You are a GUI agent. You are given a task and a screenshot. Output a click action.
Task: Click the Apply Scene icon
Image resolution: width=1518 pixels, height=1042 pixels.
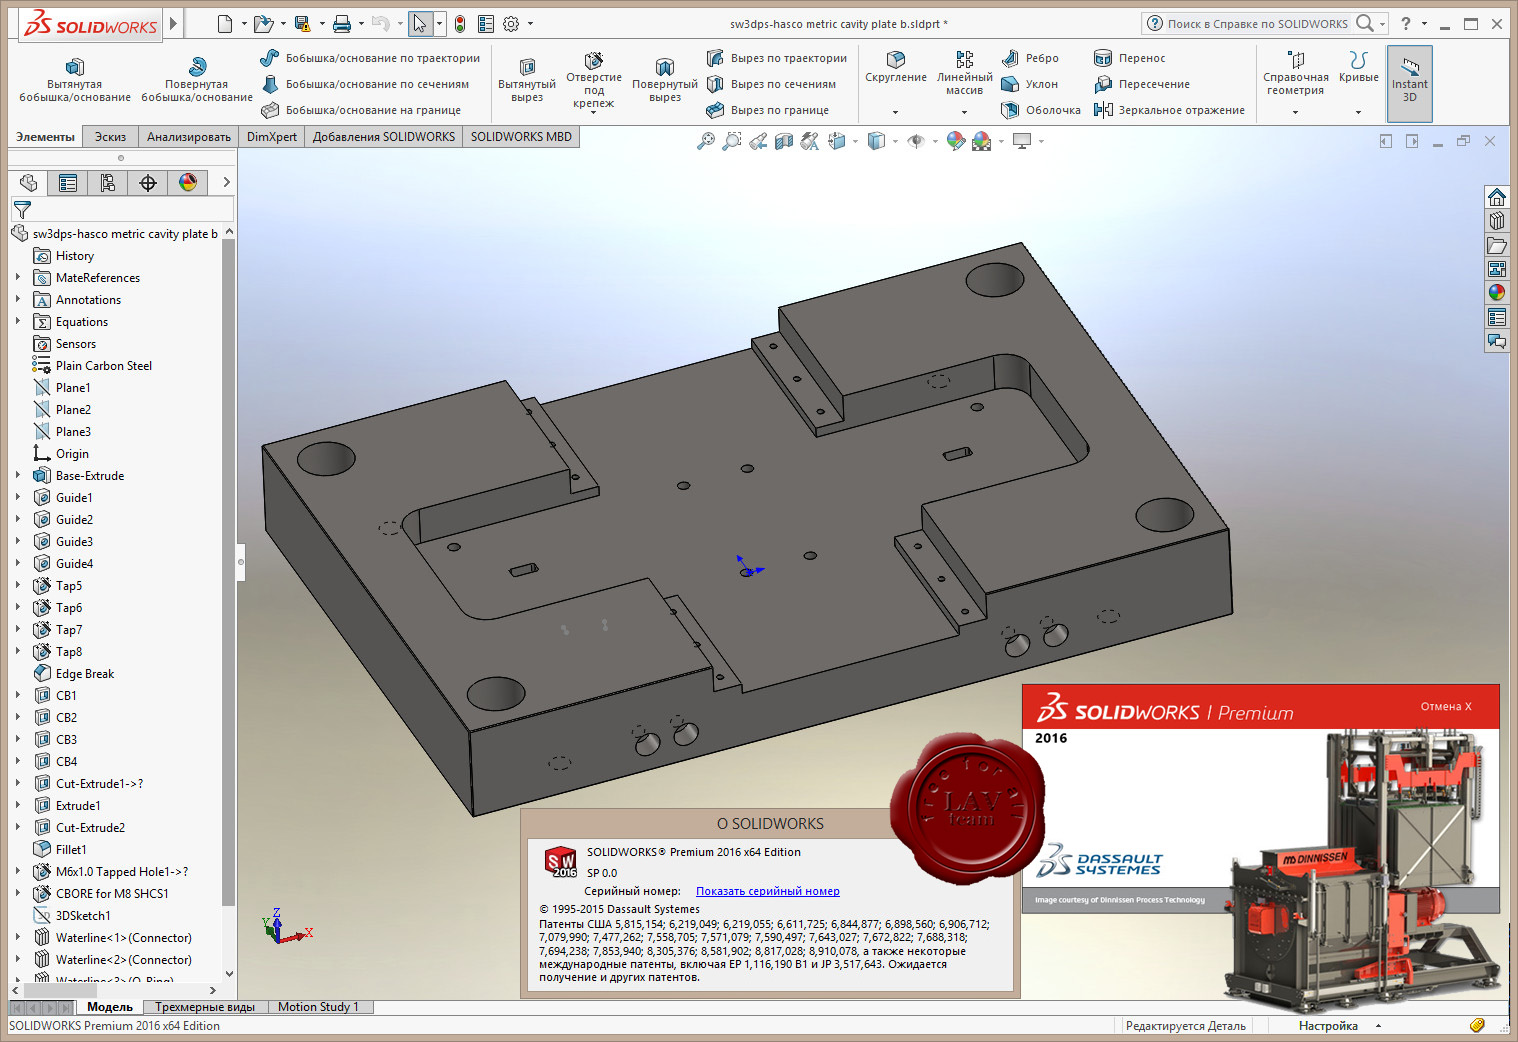tap(982, 141)
